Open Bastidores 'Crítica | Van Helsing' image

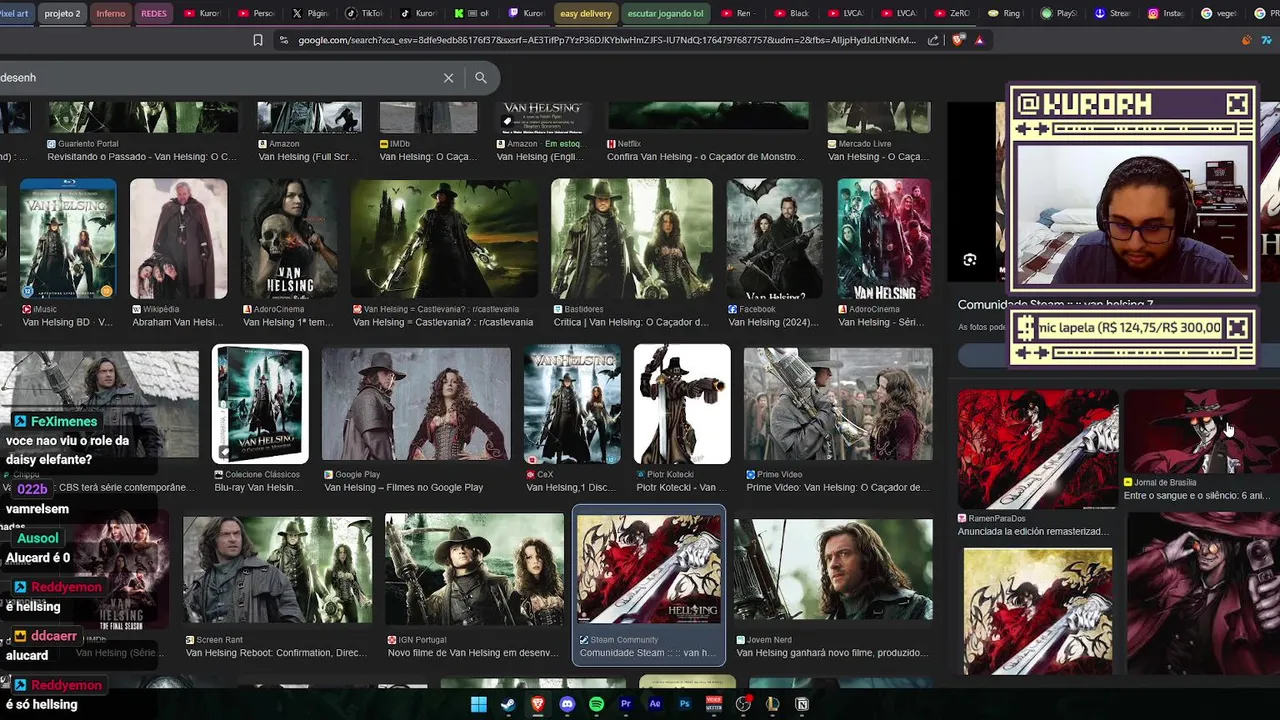tap(632, 238)
